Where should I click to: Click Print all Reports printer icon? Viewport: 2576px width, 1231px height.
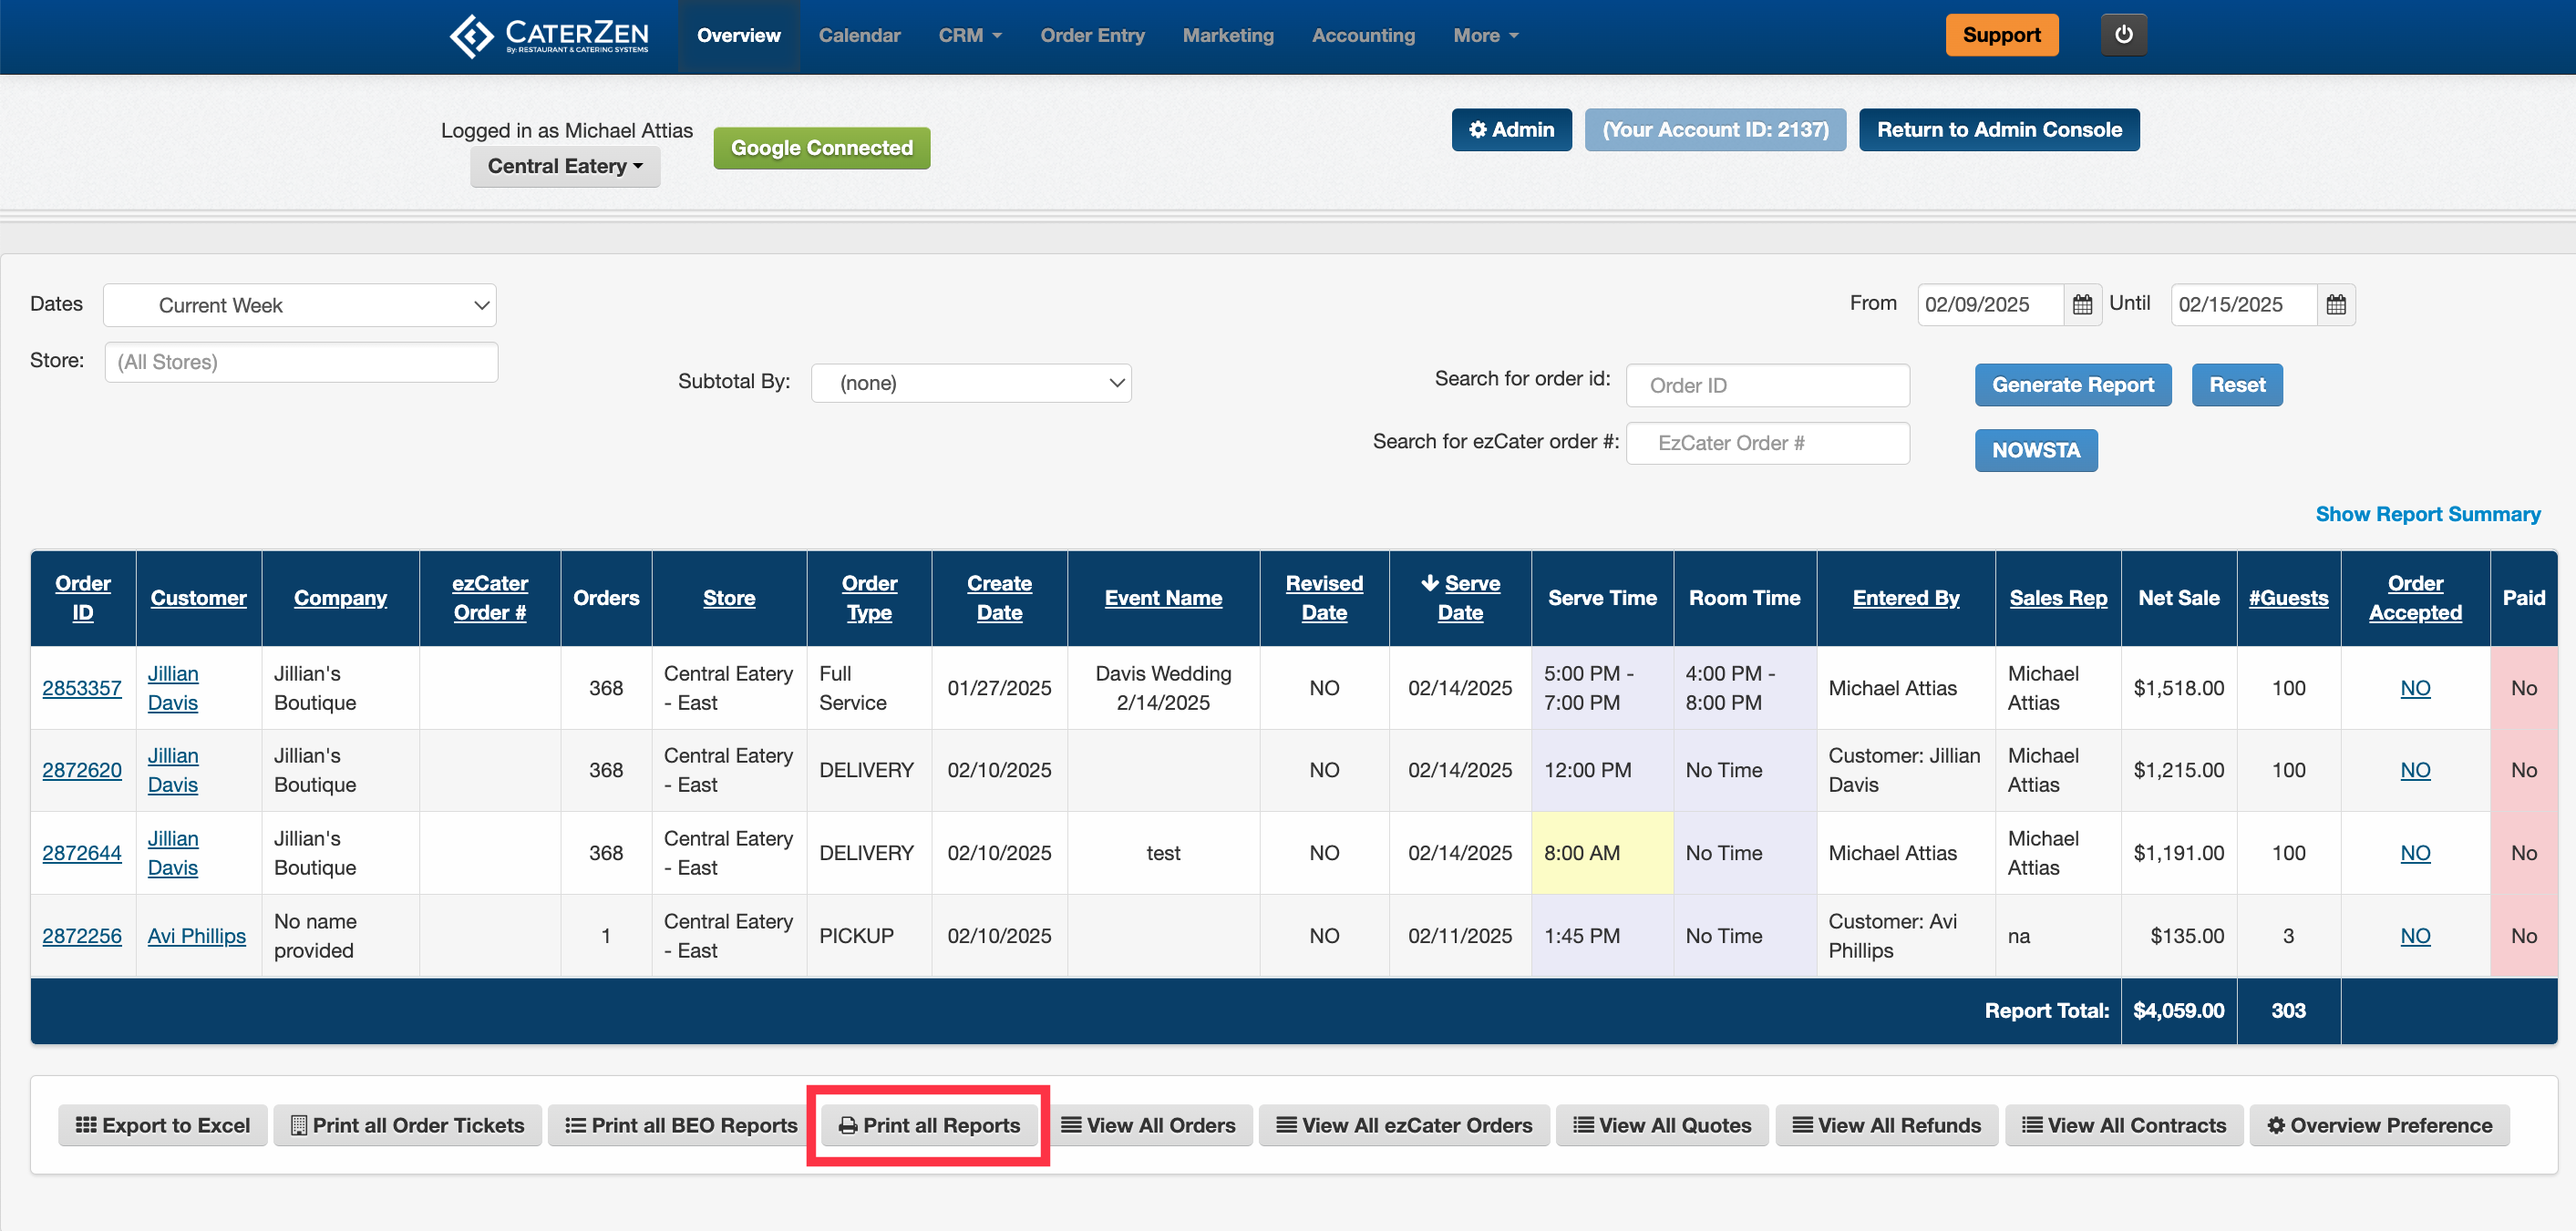click(x=847, y=1125)
